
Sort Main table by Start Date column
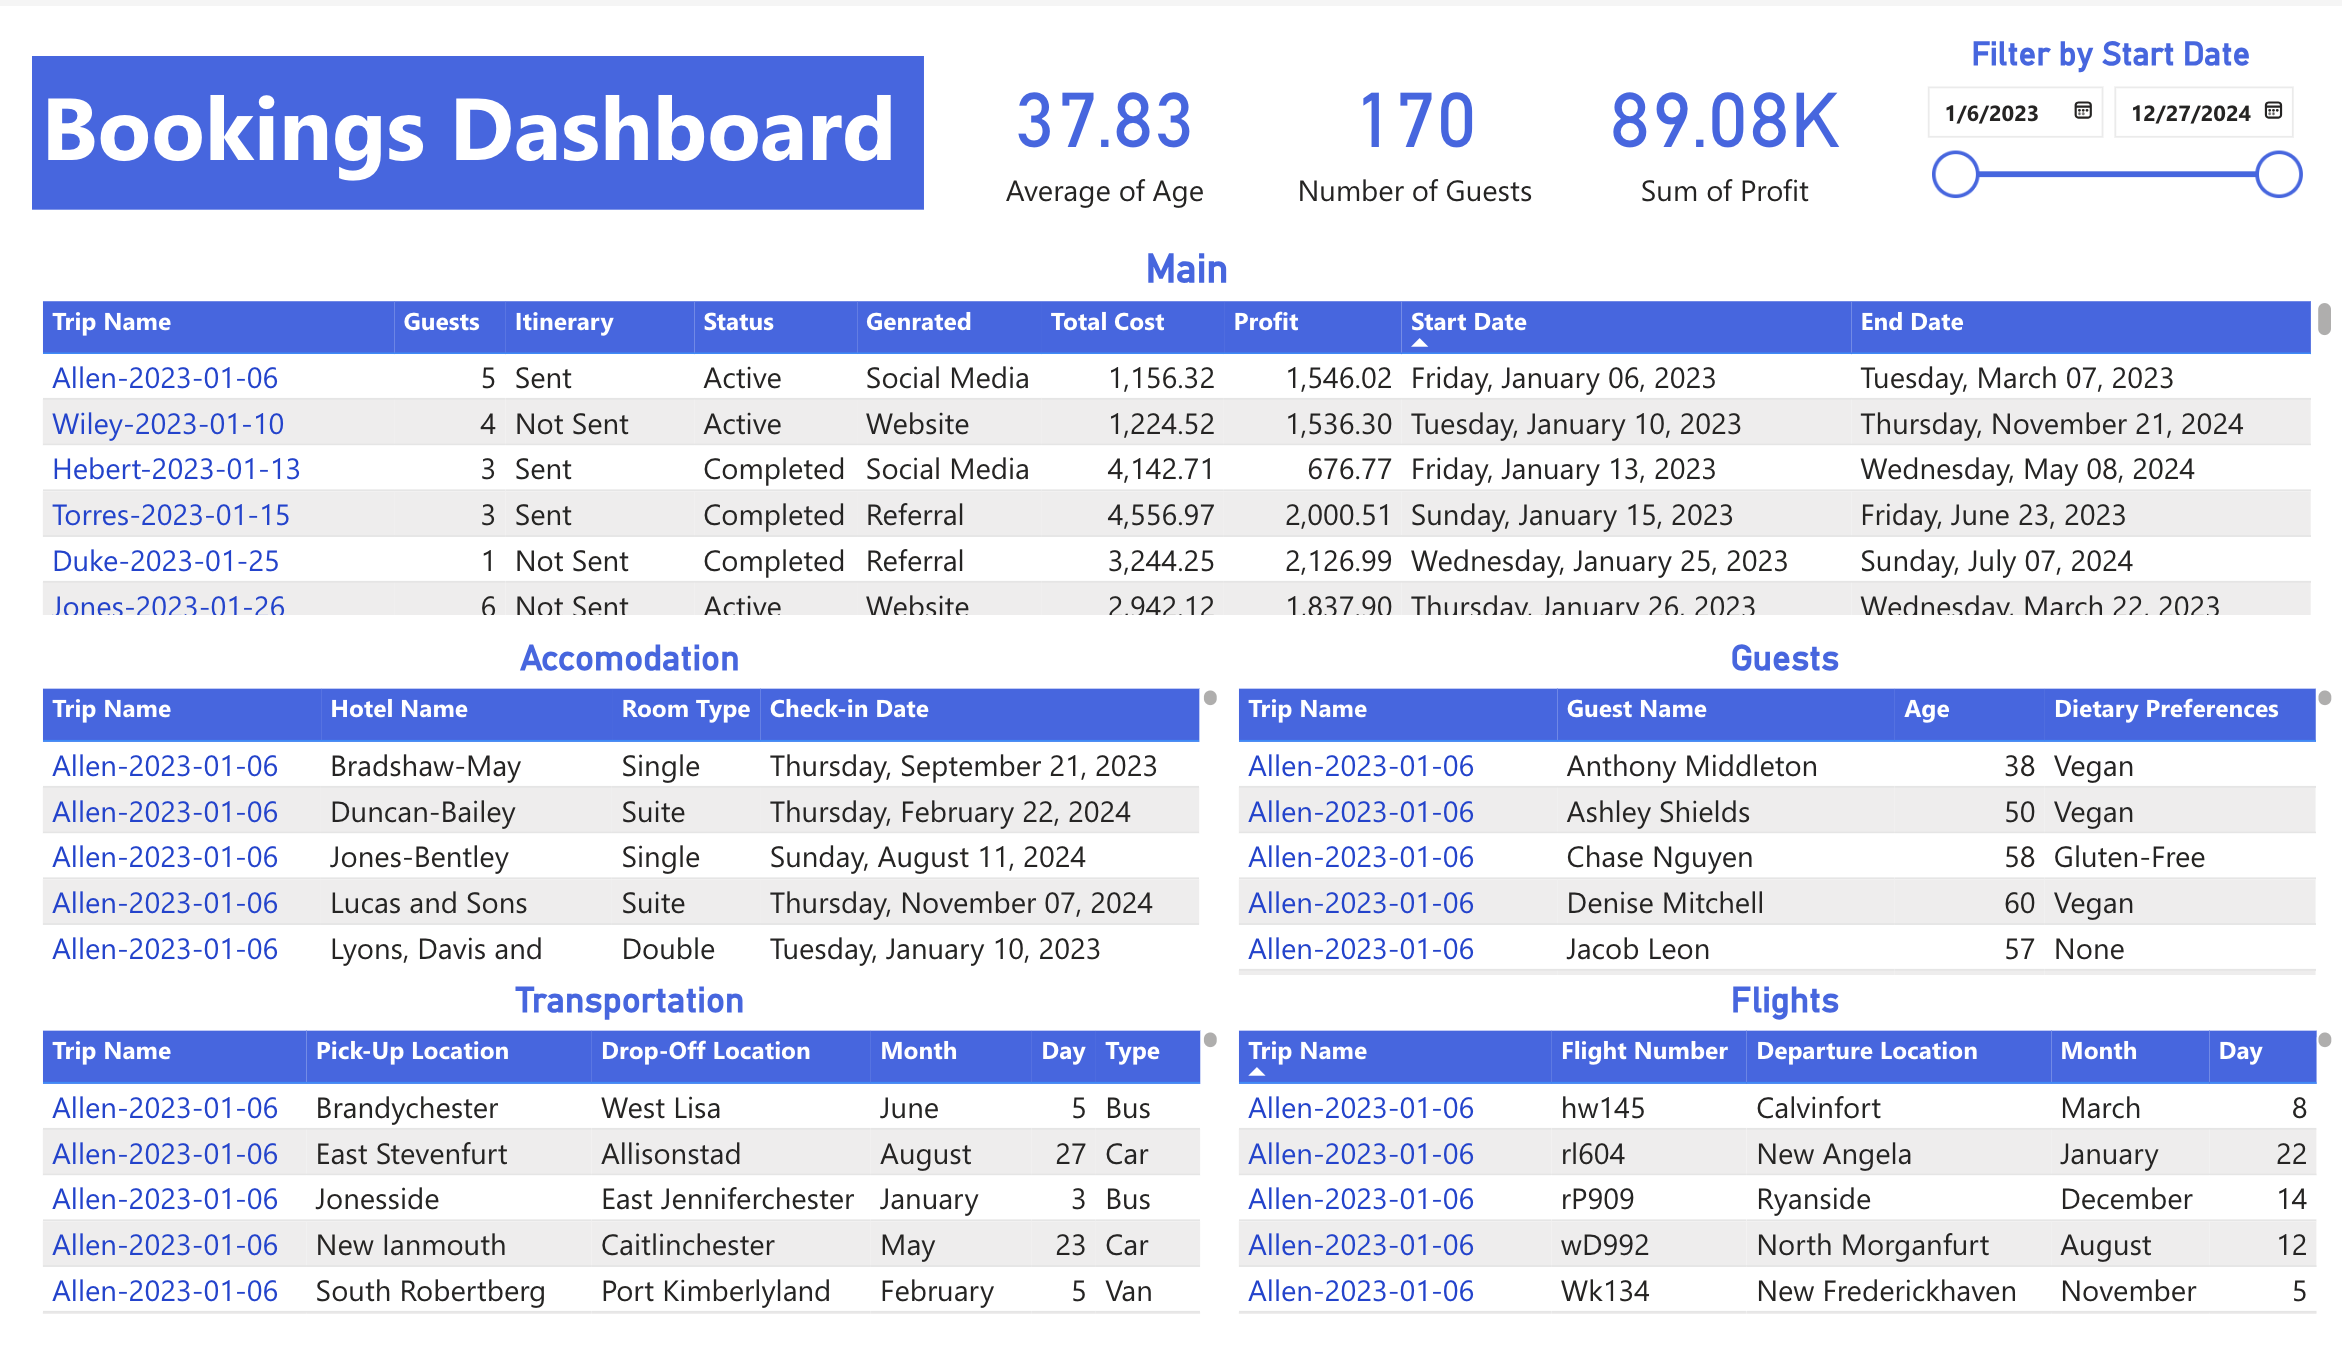1468,322
